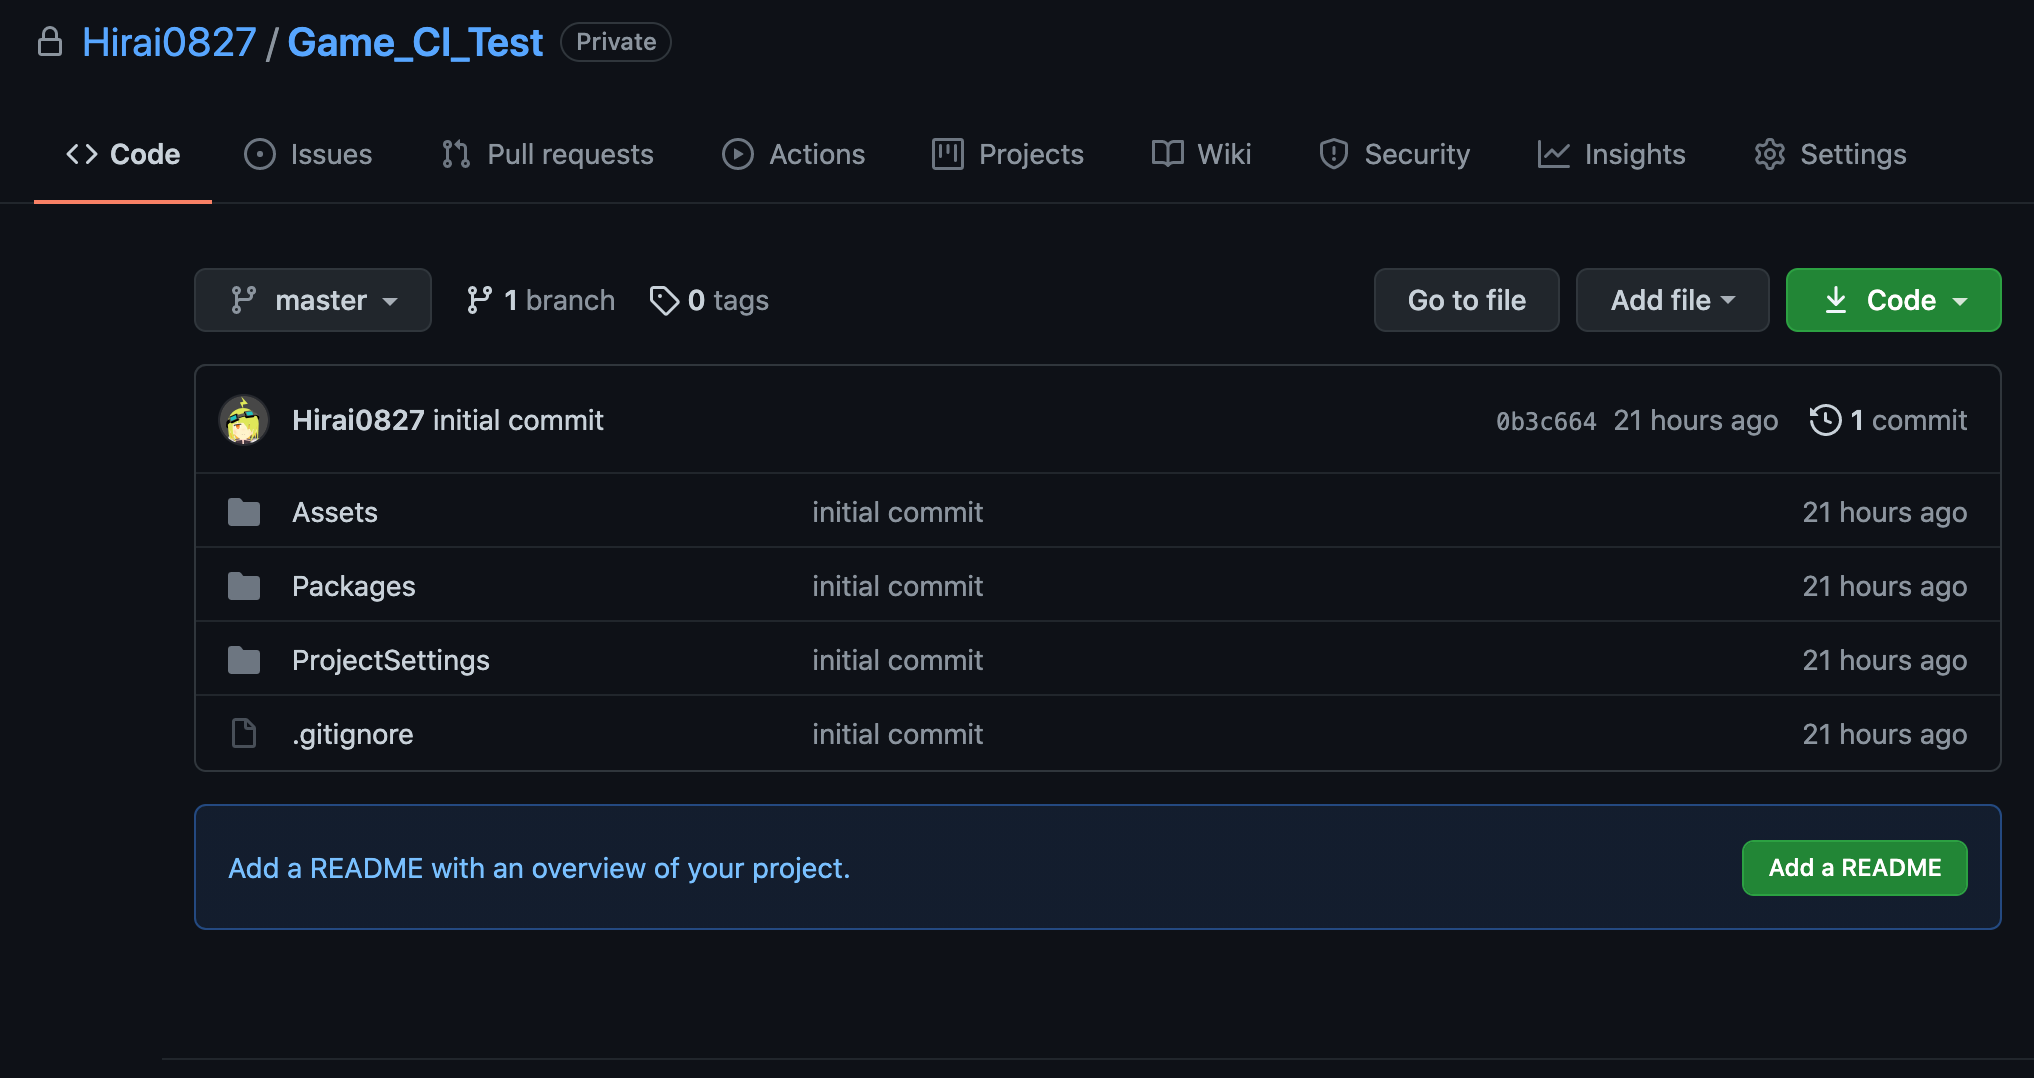
Task: Click the 0b3c664 commit hash
Action: point(1545,420)
